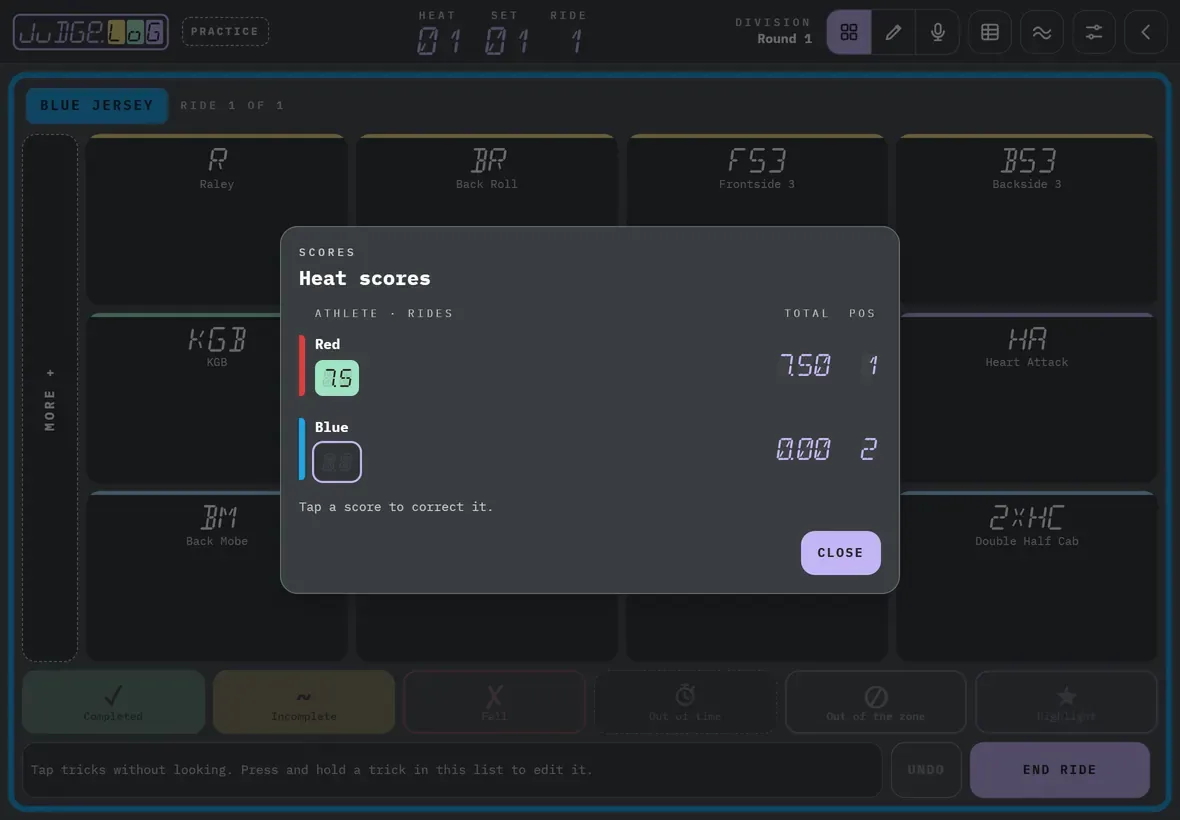1180x820 pixels.
Task: Click the trick list input area
Action: coord(452,770)
